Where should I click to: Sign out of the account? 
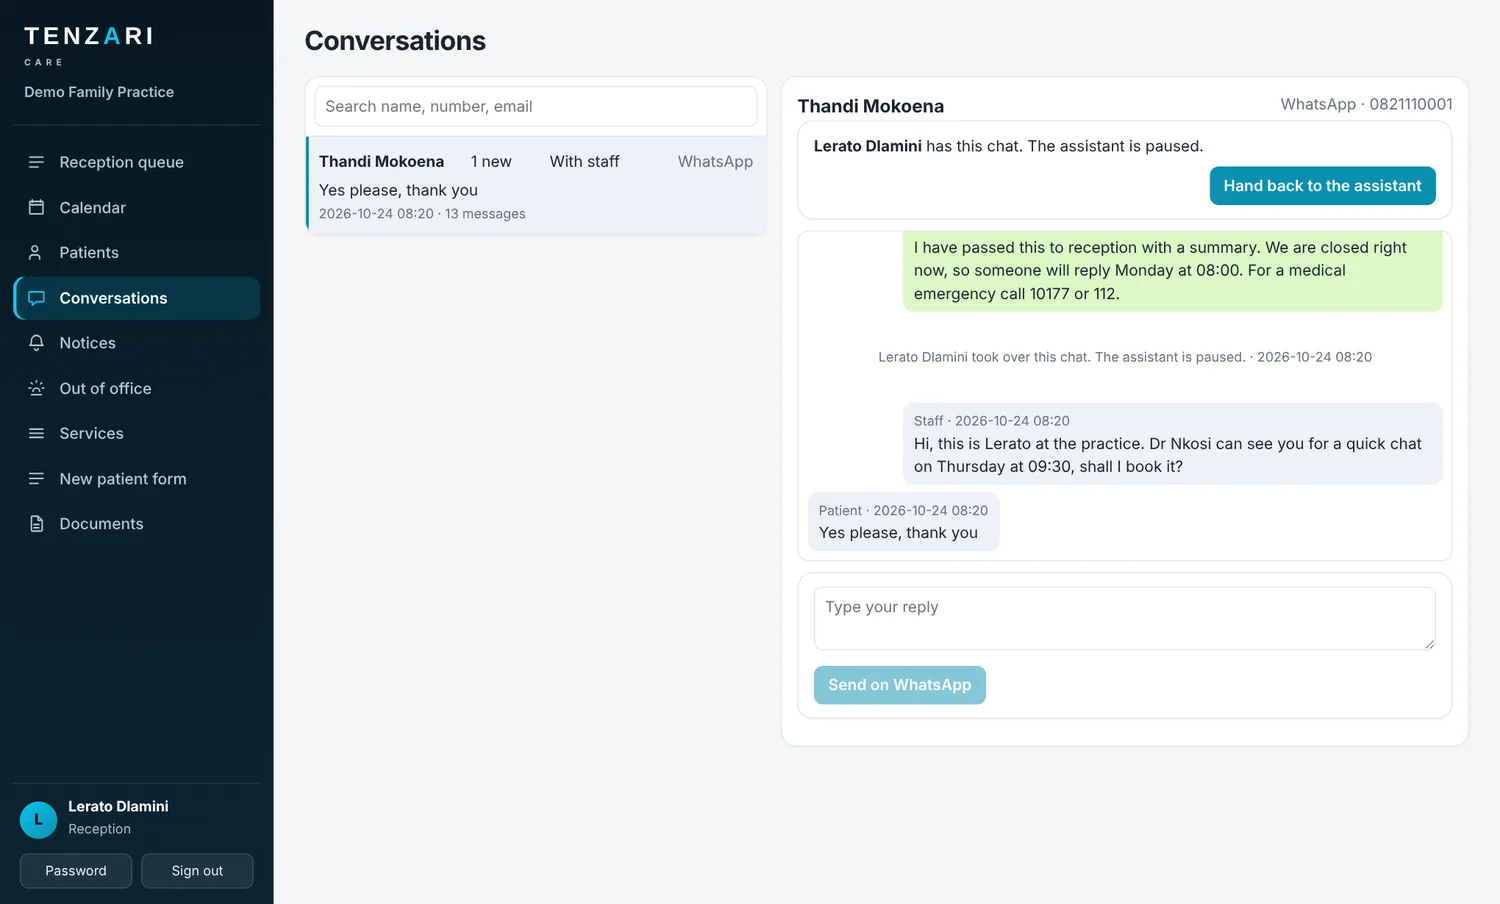point(197,871)
